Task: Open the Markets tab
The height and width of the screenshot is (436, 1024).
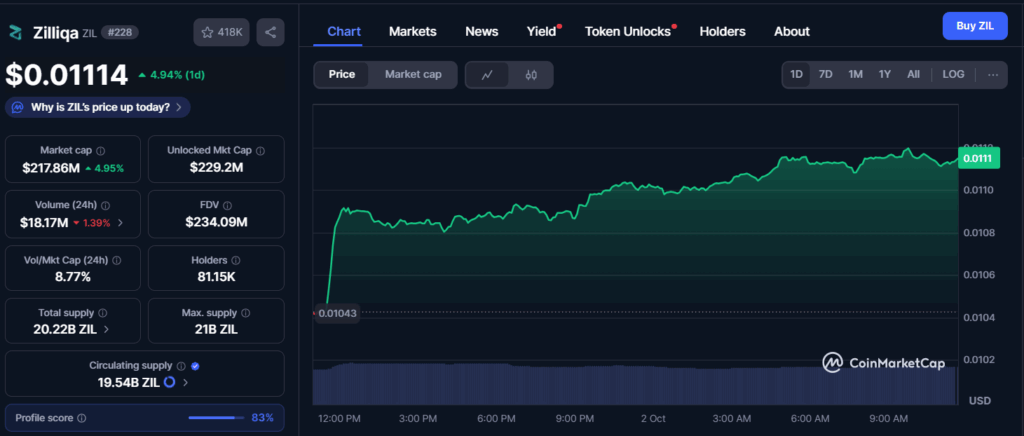Action: click(x=412, y=31)
